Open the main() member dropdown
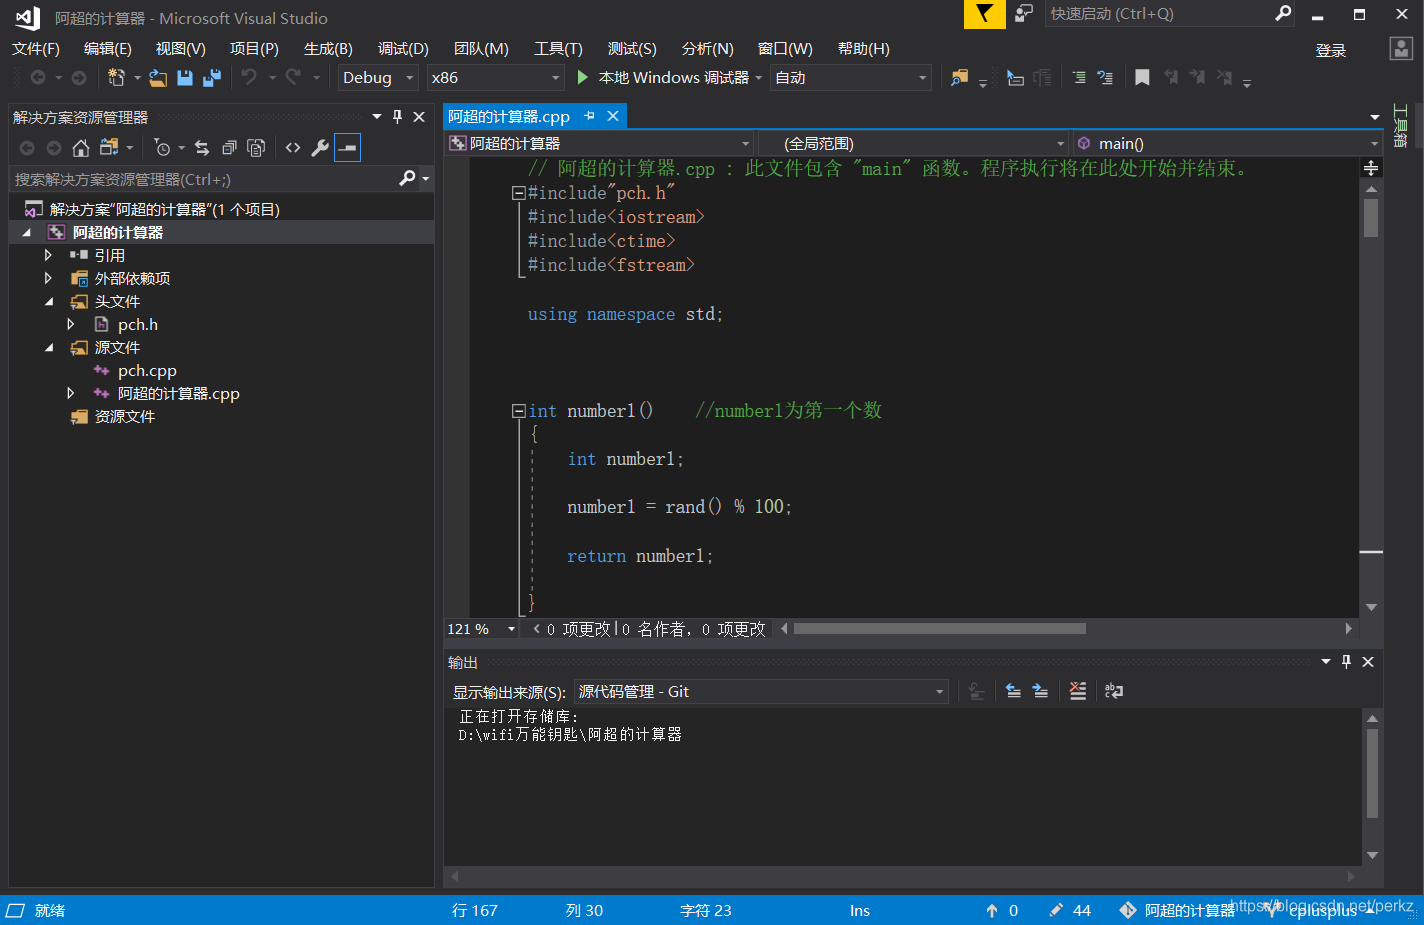The width and height of the screenshot is (1424, 925). (x=1226, y=143)
